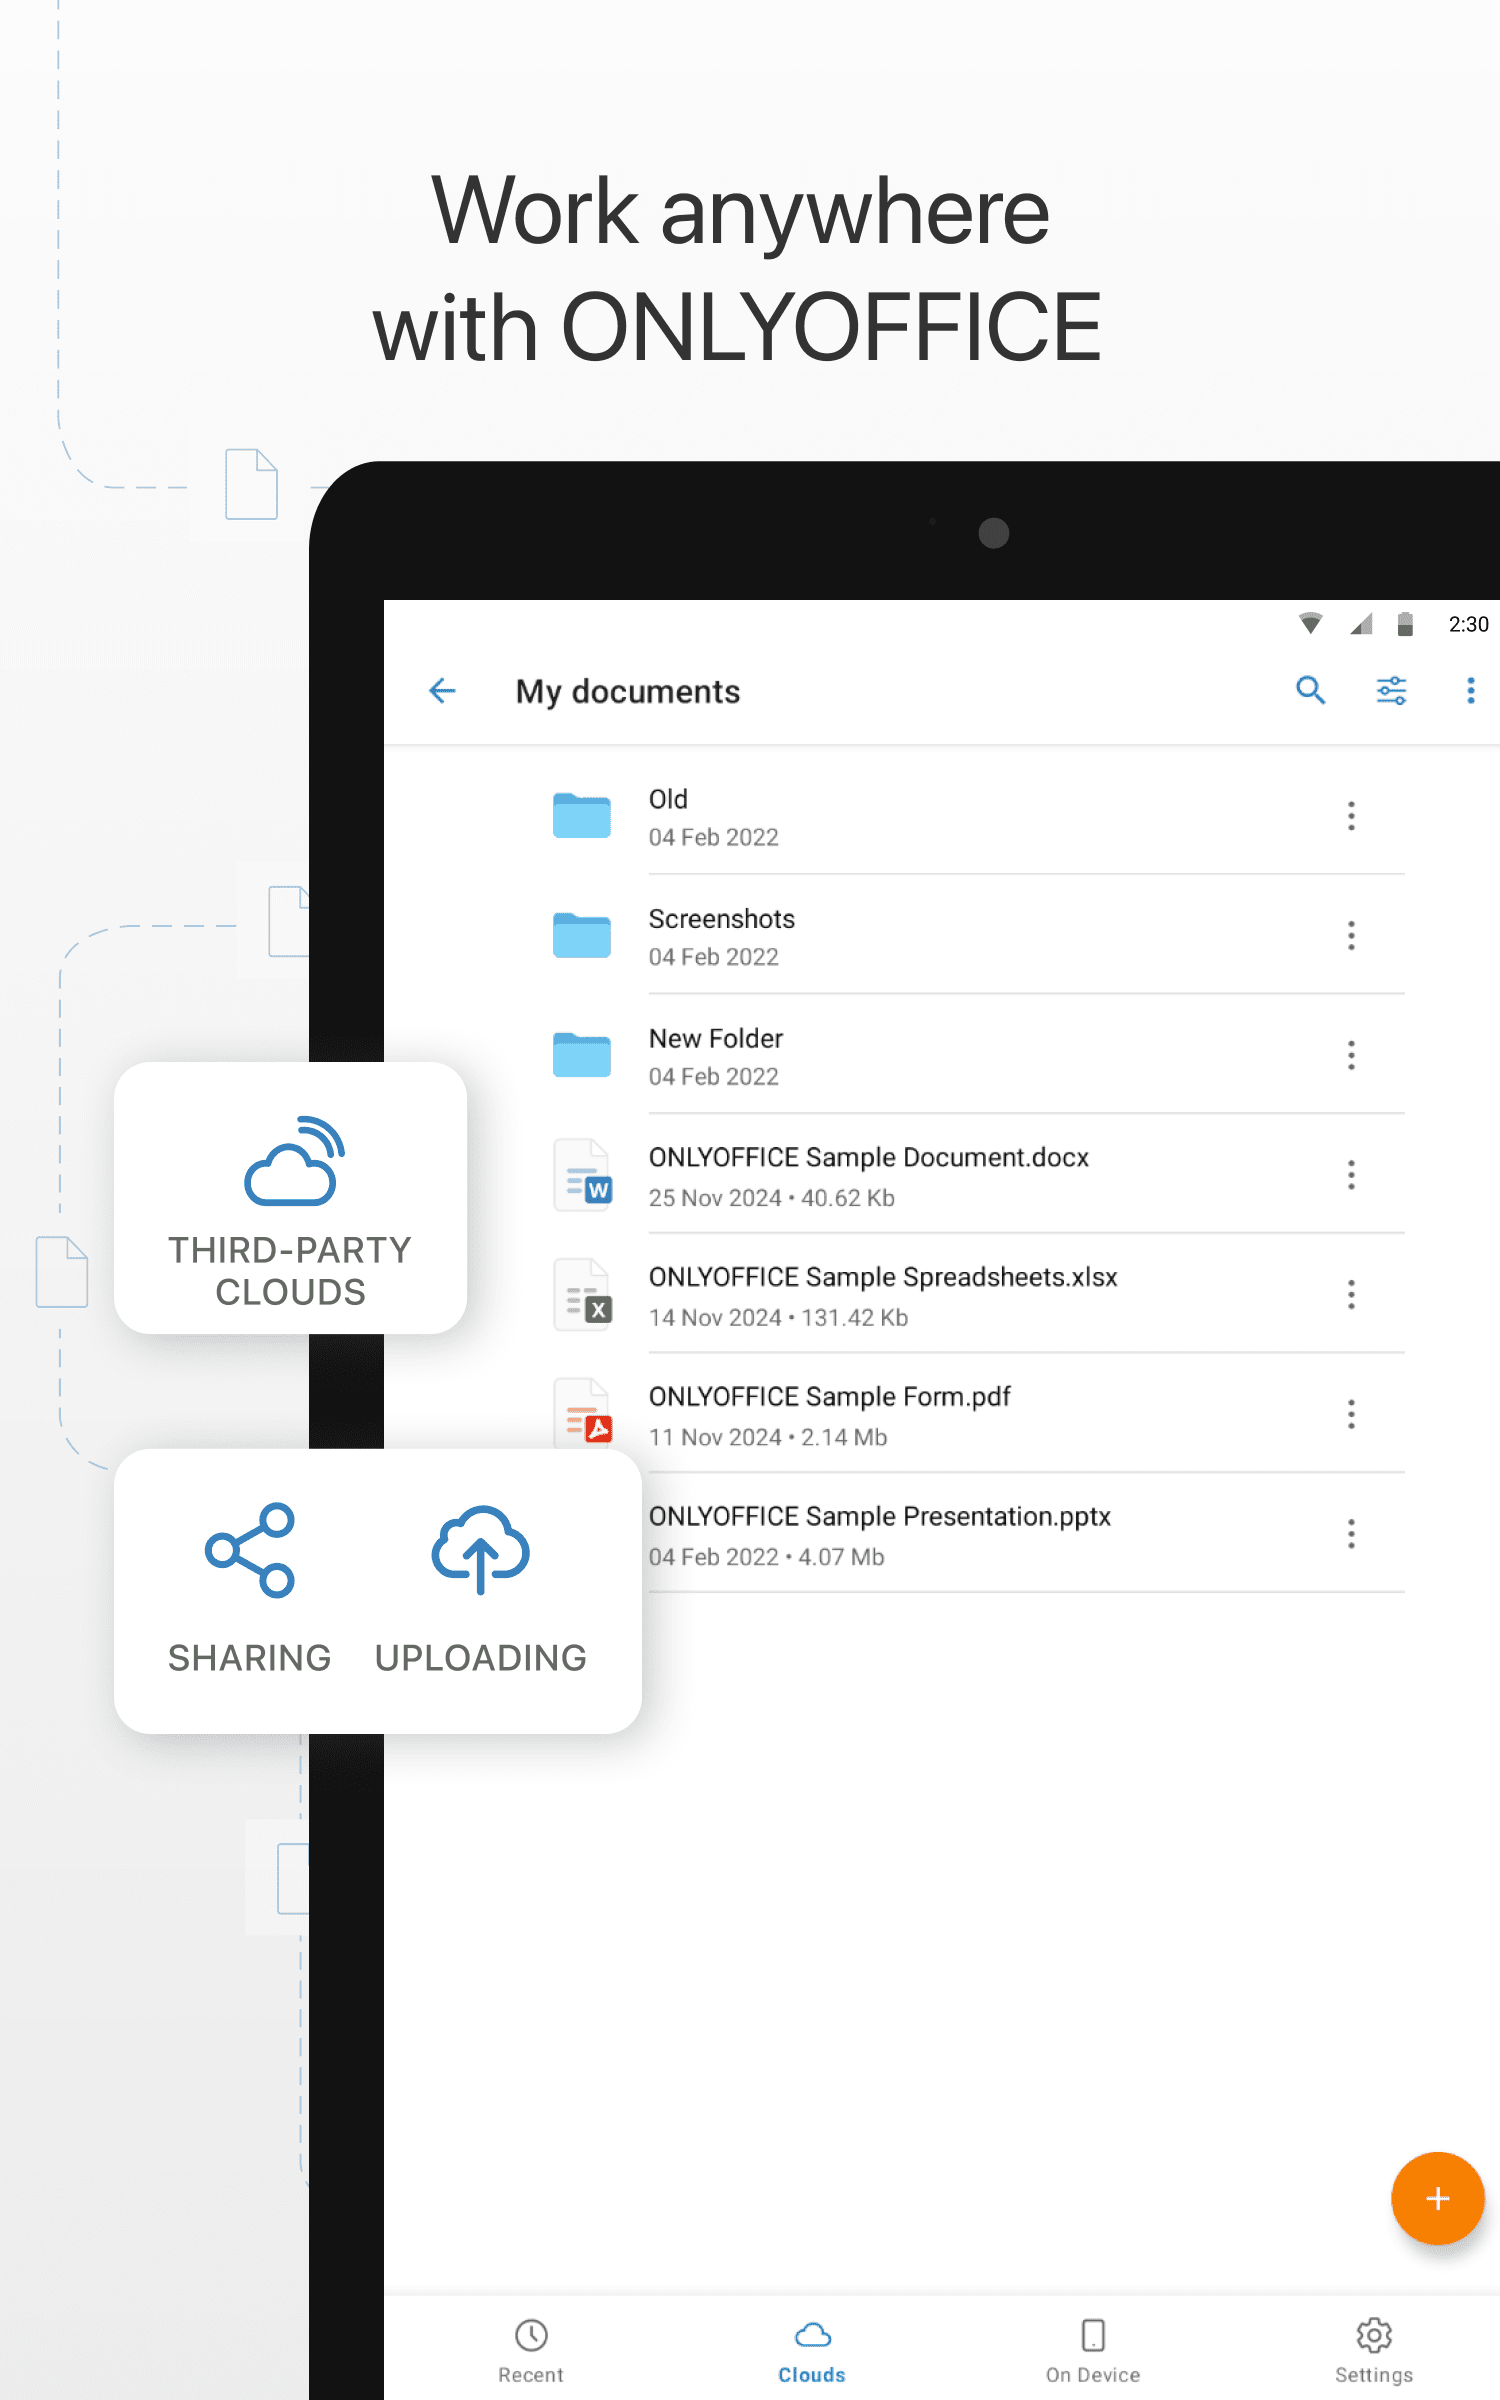This screenshot has height=2400, width=1500.
Task: Show more options for Sample Document.docx
Action: point(1351,1175)
